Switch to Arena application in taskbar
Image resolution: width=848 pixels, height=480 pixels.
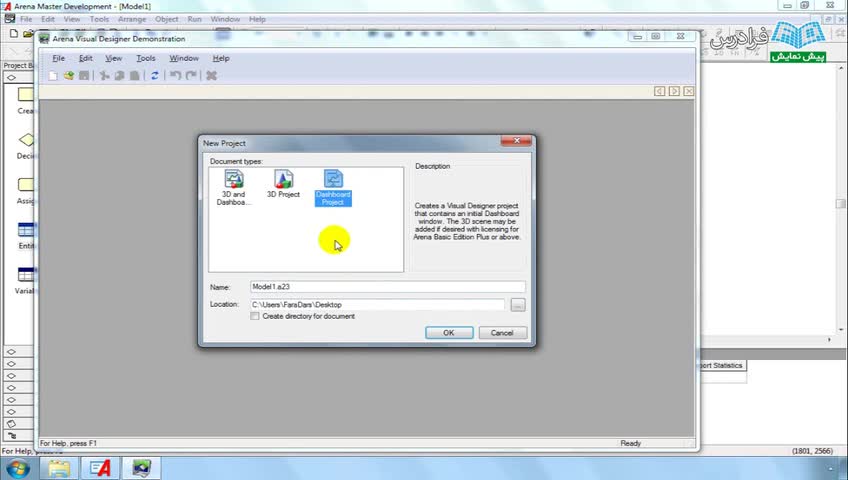click(x=100, y=468)
